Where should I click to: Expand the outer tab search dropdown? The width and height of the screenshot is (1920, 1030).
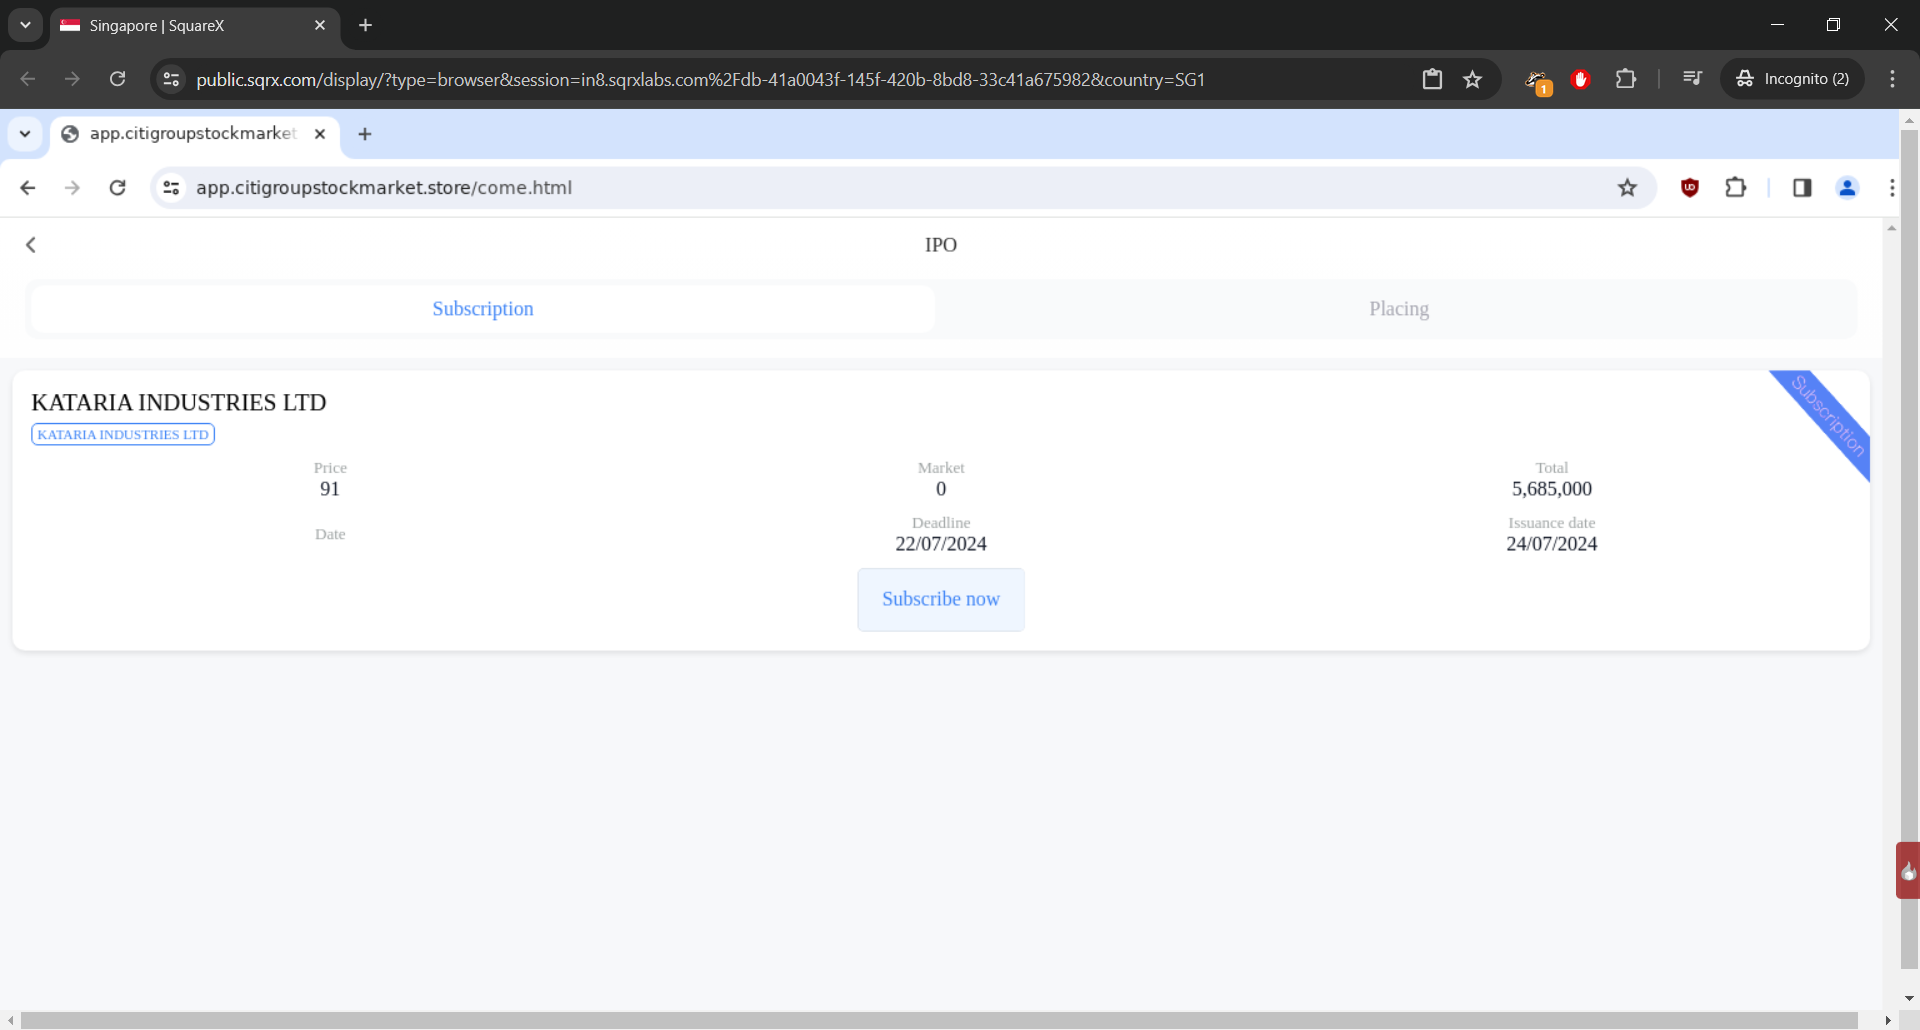(25, 25)
